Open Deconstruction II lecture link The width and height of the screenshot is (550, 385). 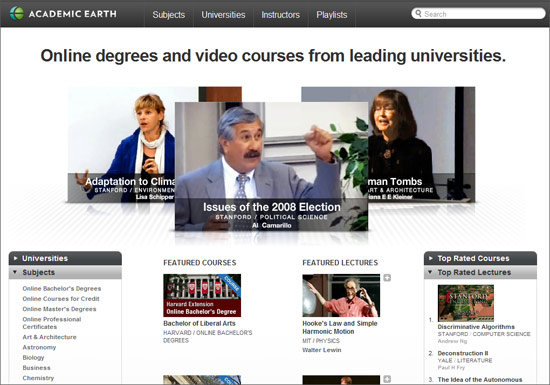point(463,353)
